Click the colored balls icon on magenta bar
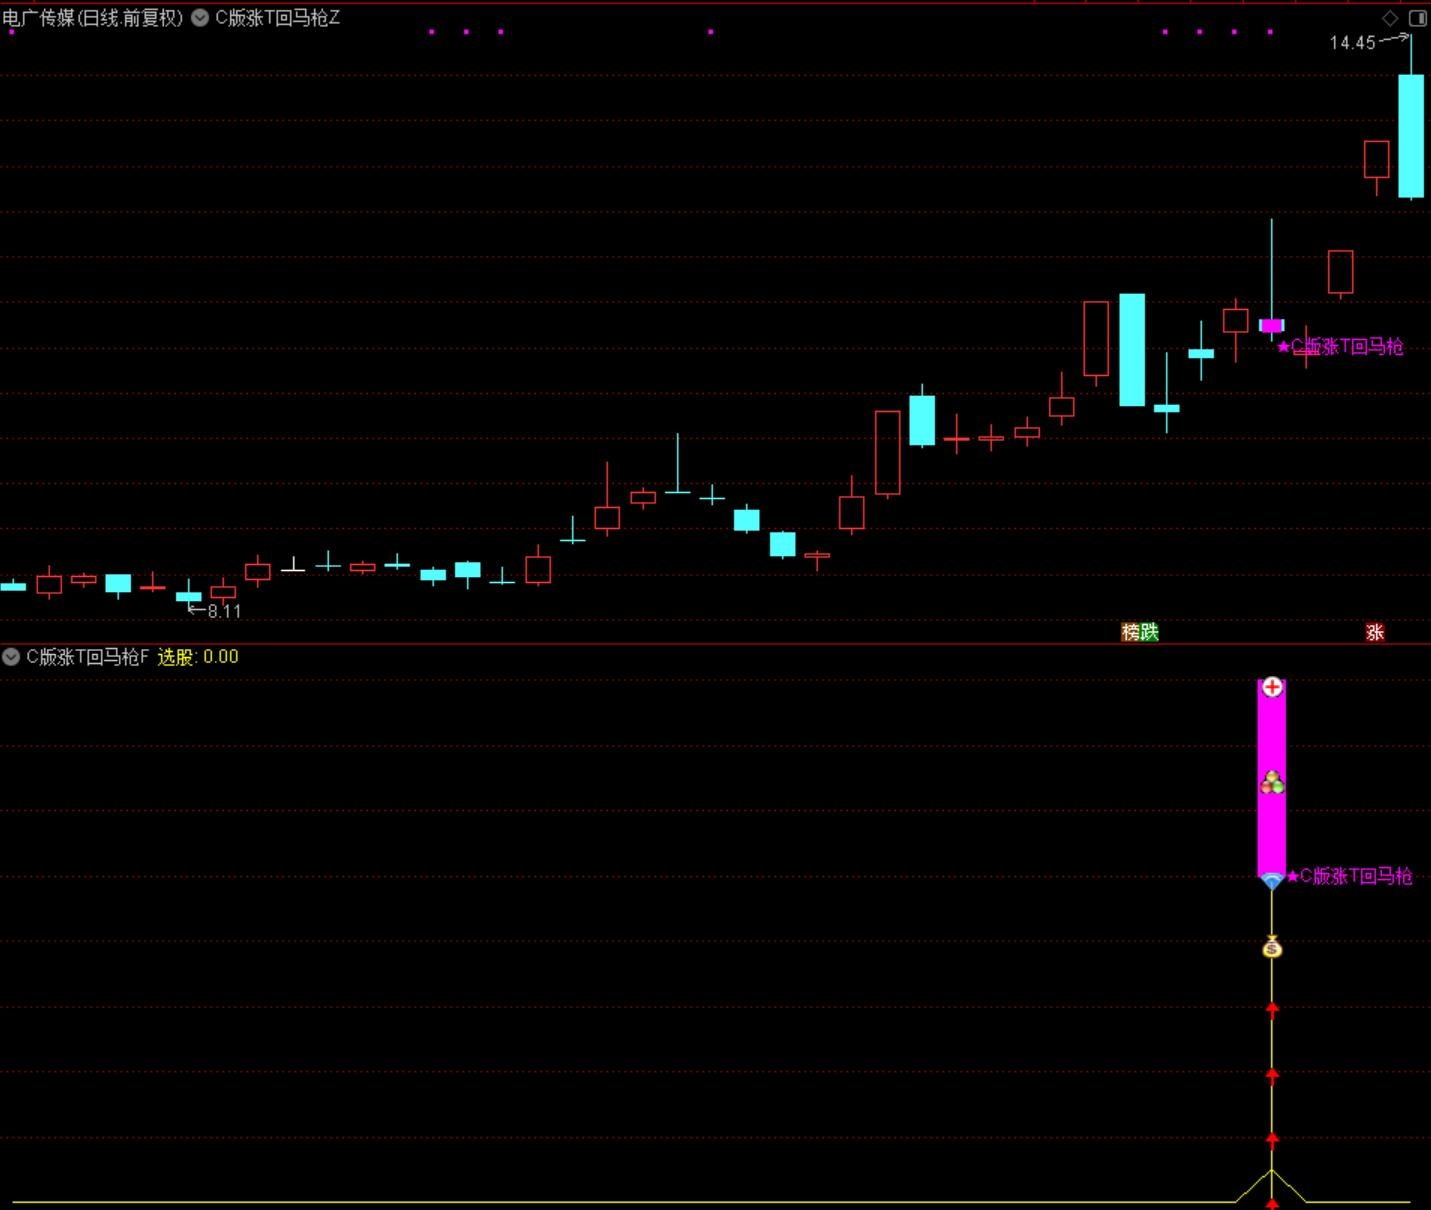The width and height of the screenshot is (1431, 1210). click(1272, 782)
